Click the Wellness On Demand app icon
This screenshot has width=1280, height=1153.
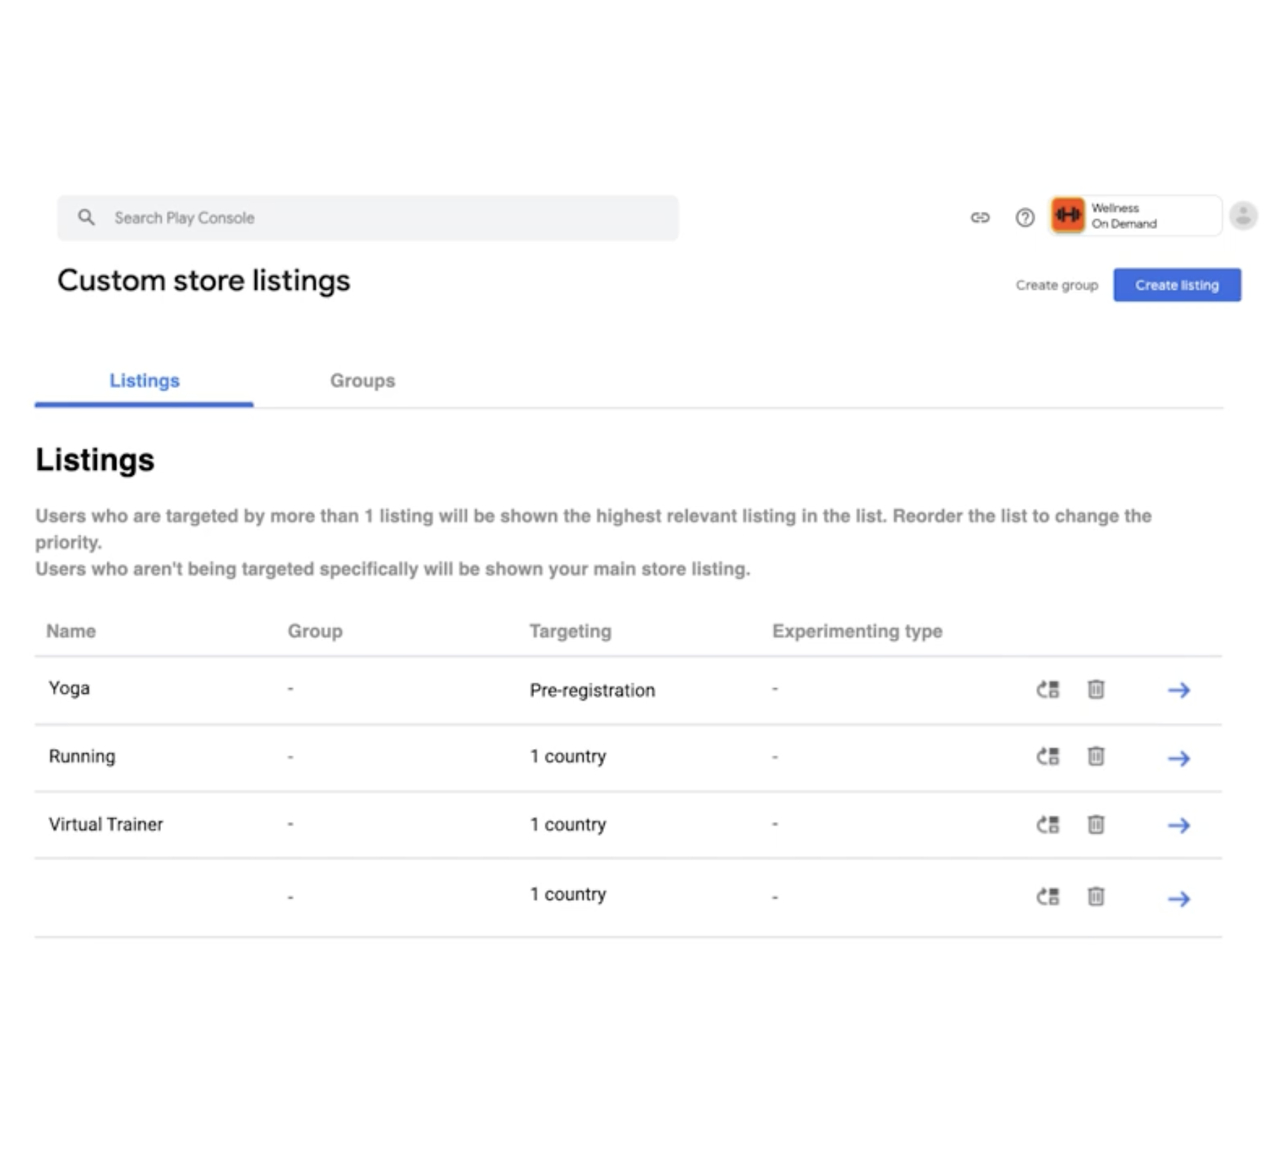point(1068,215)
